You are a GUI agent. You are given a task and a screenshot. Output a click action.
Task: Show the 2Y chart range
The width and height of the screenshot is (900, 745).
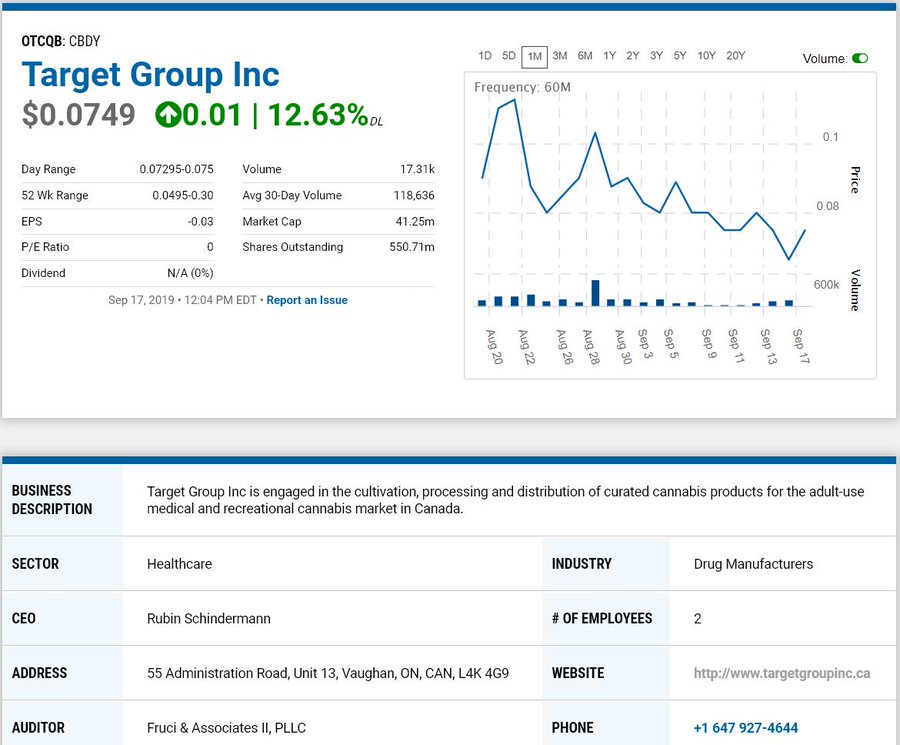(x=633, y=56)
